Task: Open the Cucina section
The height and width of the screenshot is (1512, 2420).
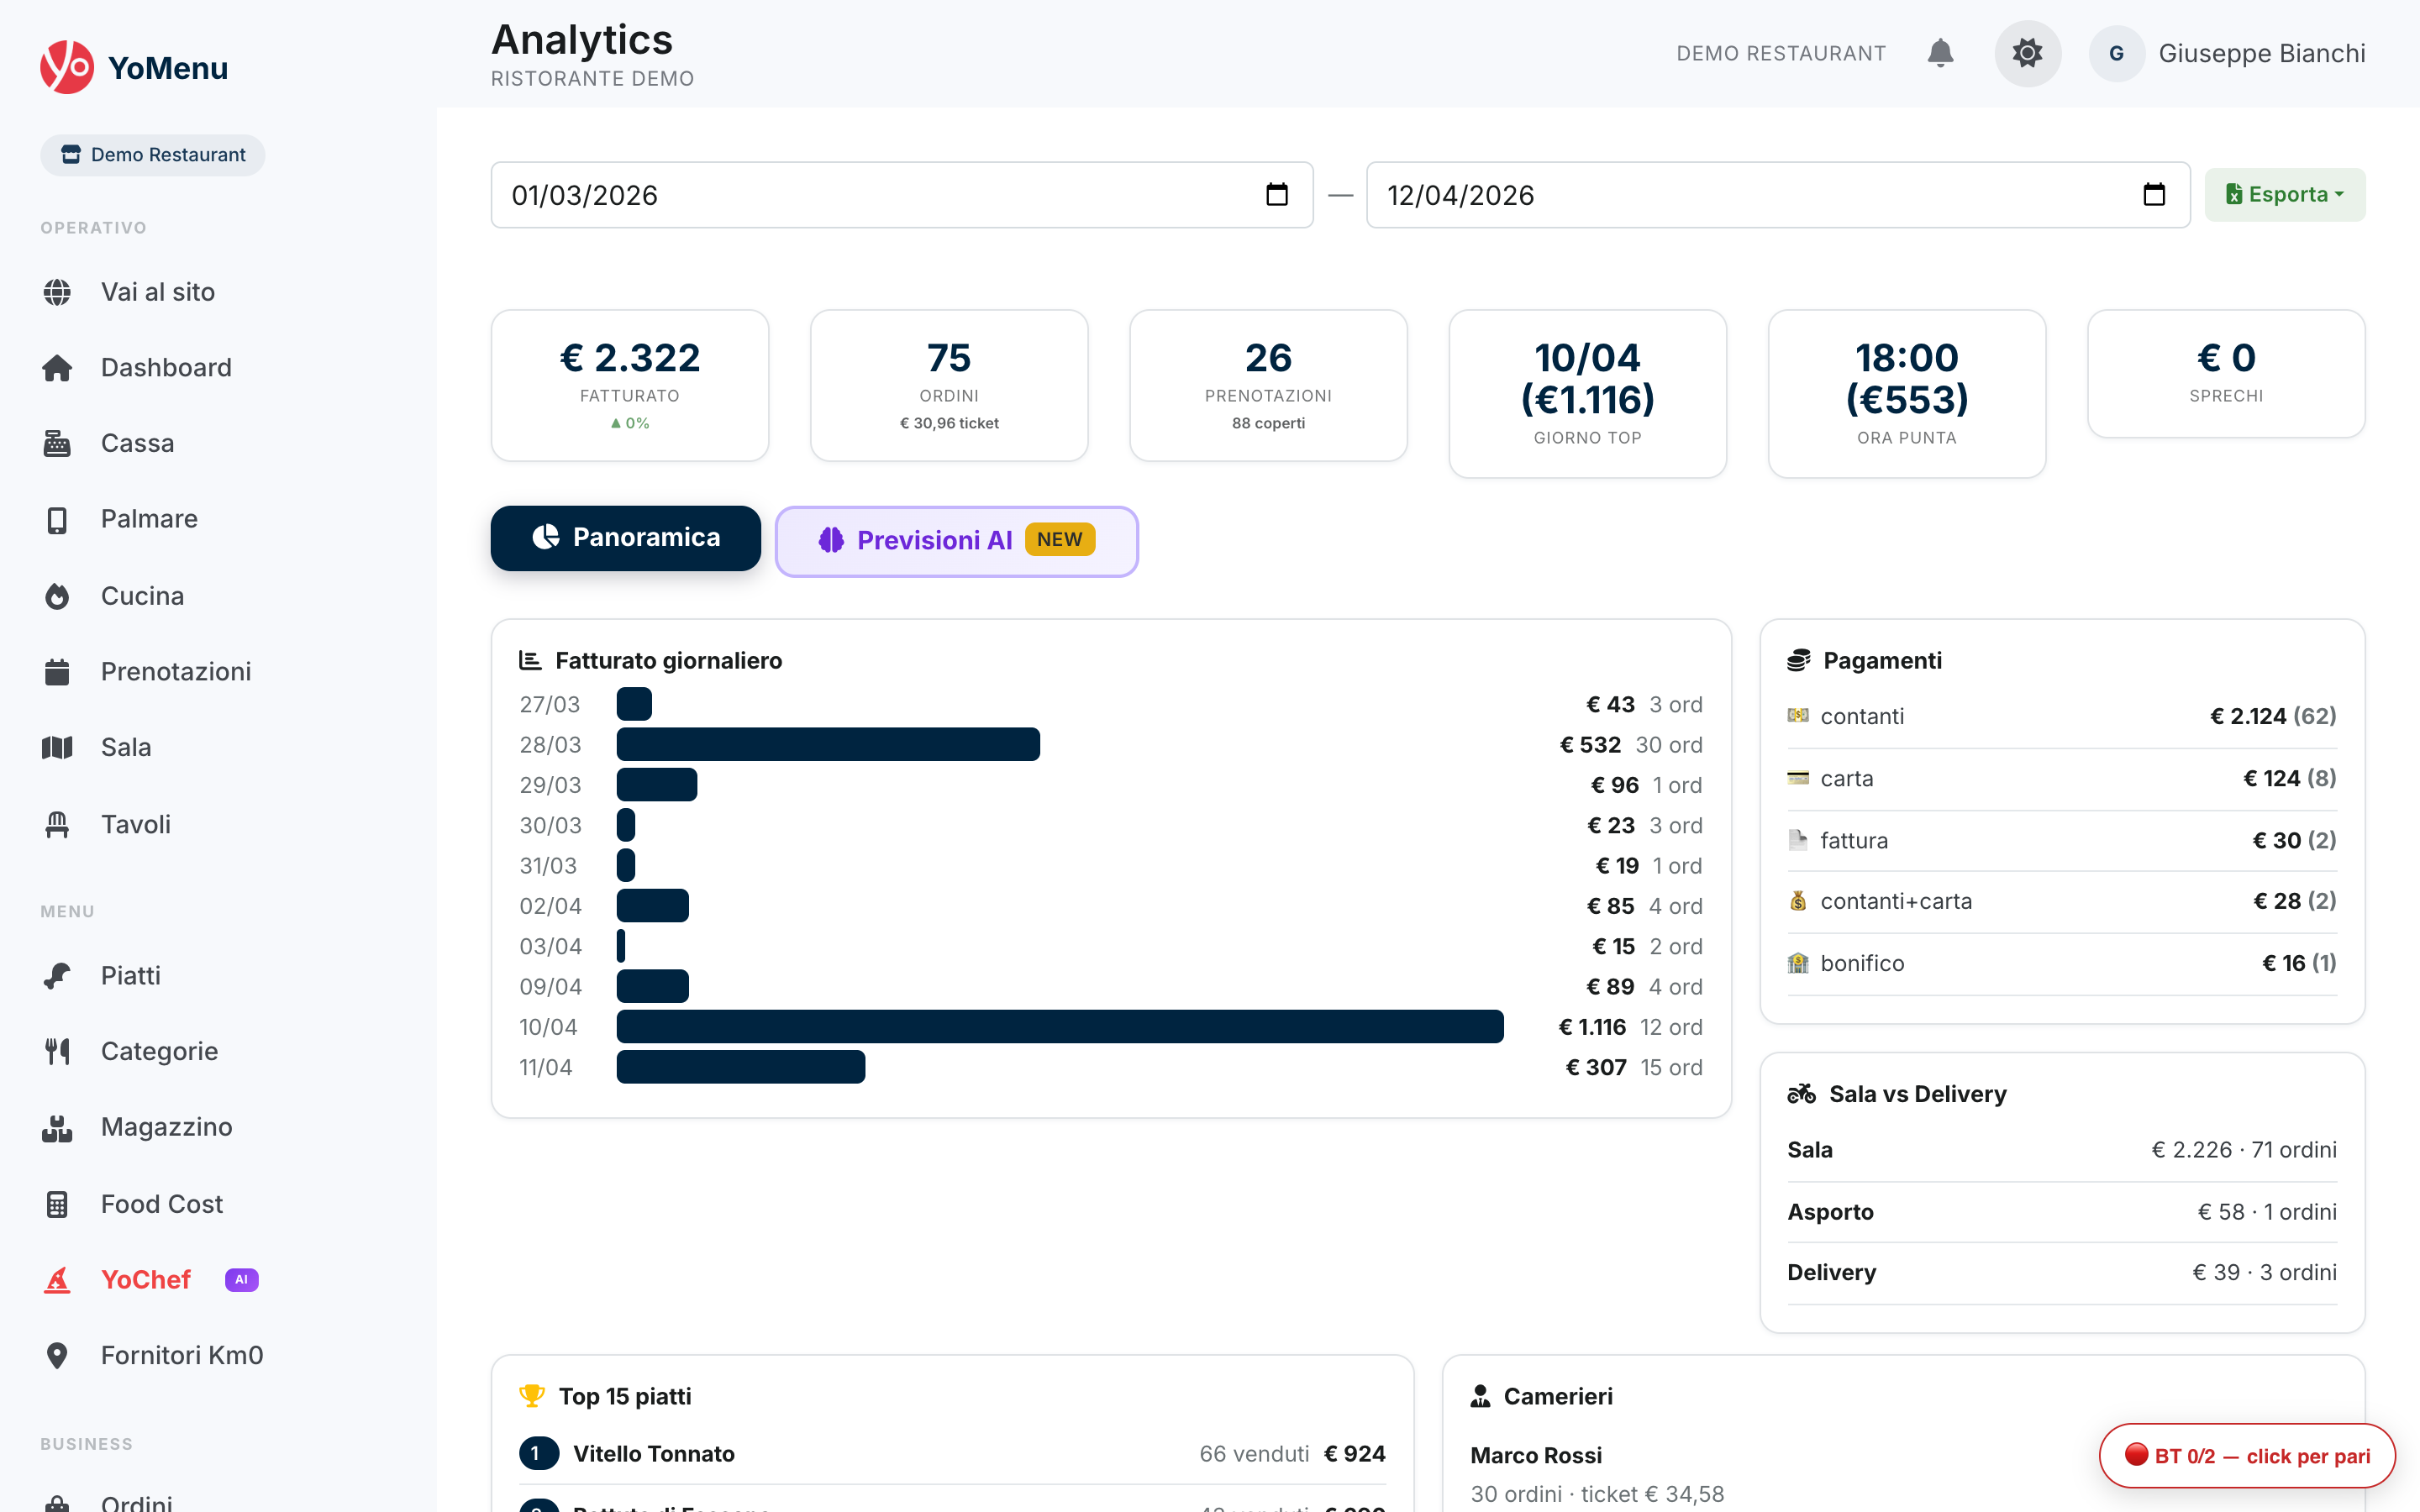Action: tap(142, 595)
